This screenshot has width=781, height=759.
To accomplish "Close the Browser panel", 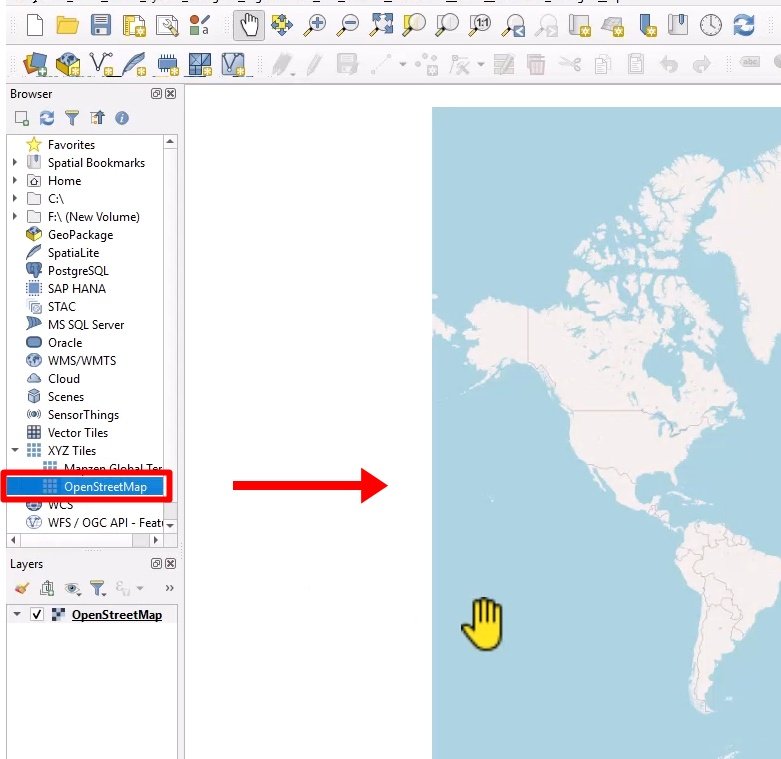I will coord(170,94).
